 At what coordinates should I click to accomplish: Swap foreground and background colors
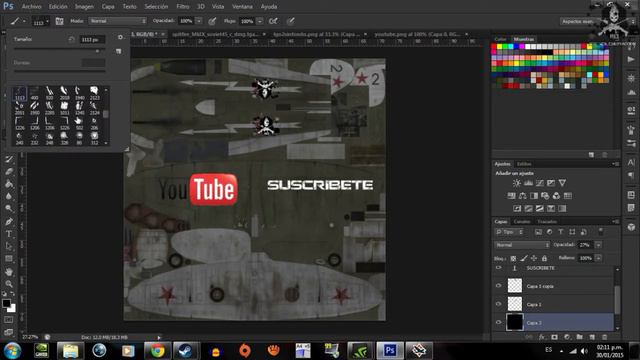point(12,293)
